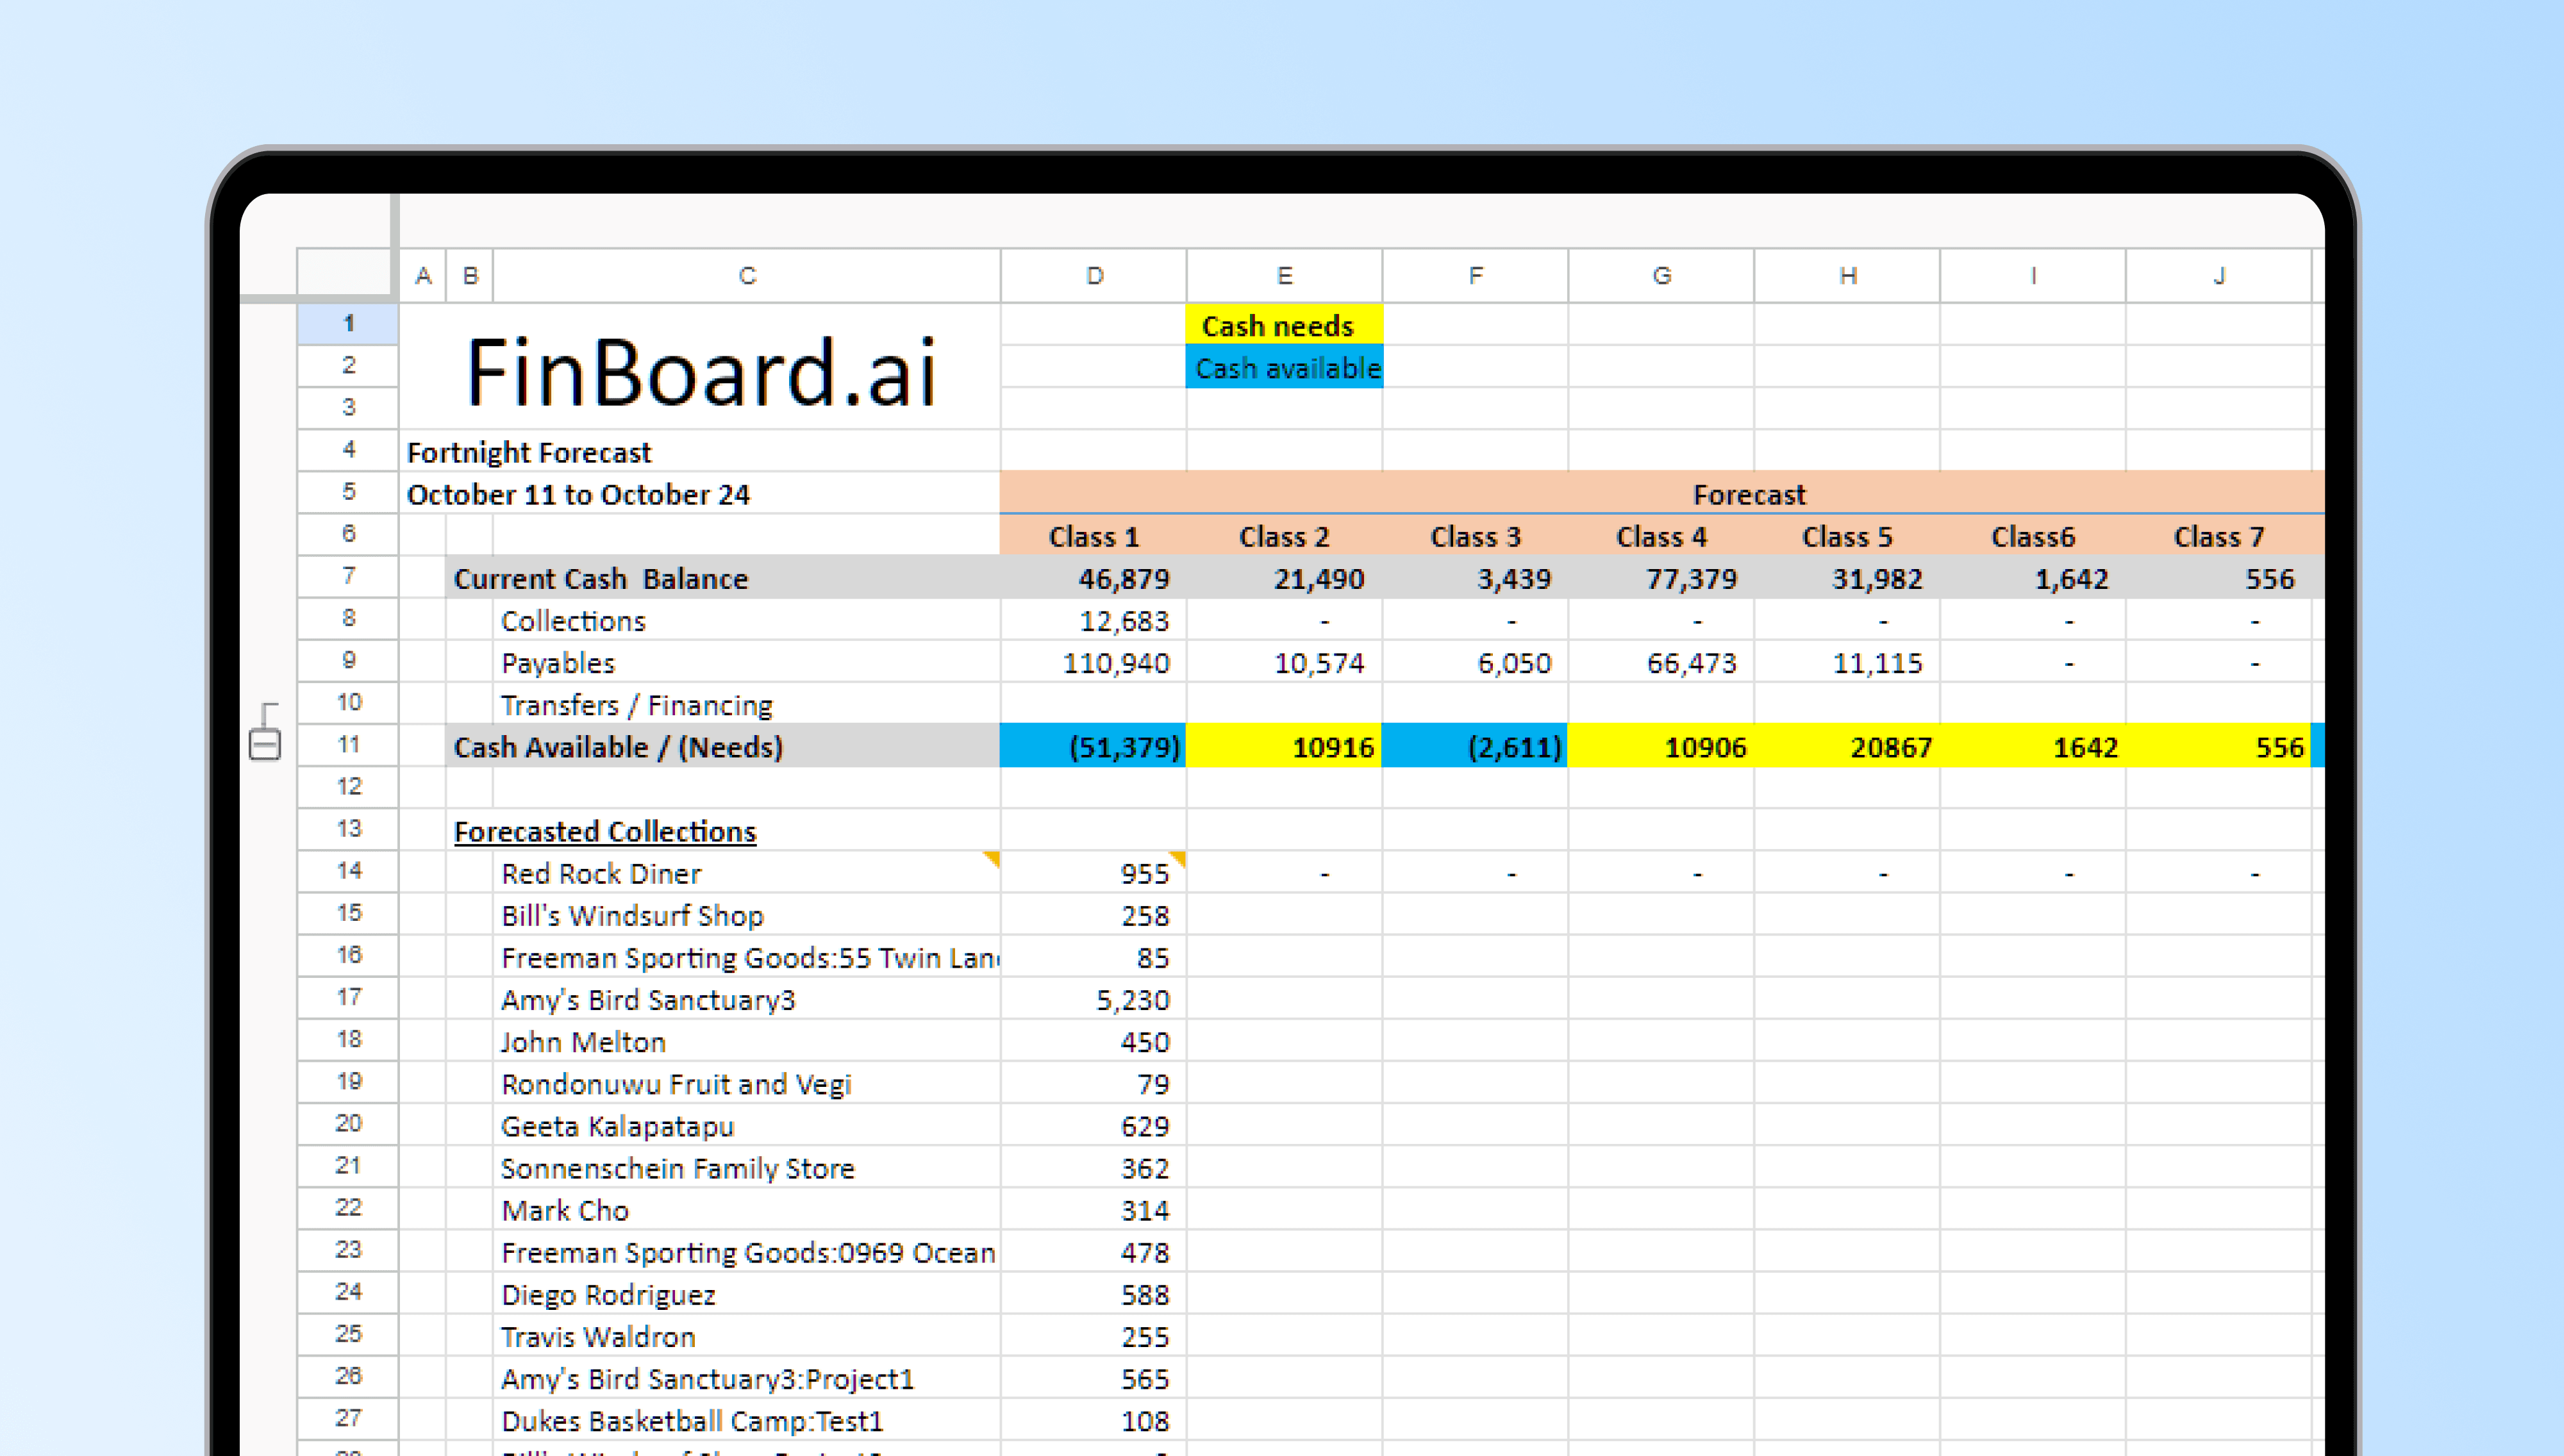Select the Class 3 column label
2564x1456 pixels.
coord(1475,536)
